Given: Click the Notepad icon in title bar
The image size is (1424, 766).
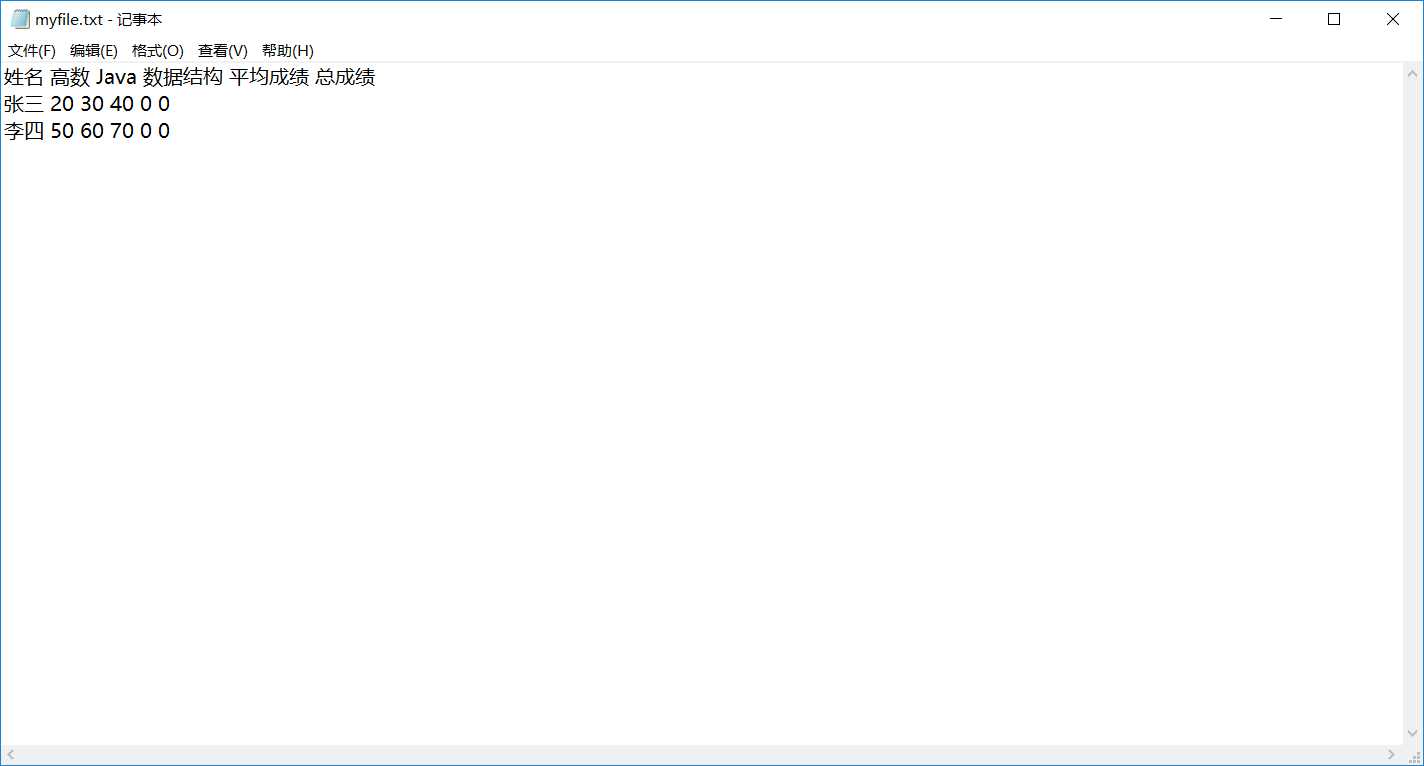Looking at the screenshot, I should pos(20,19).
